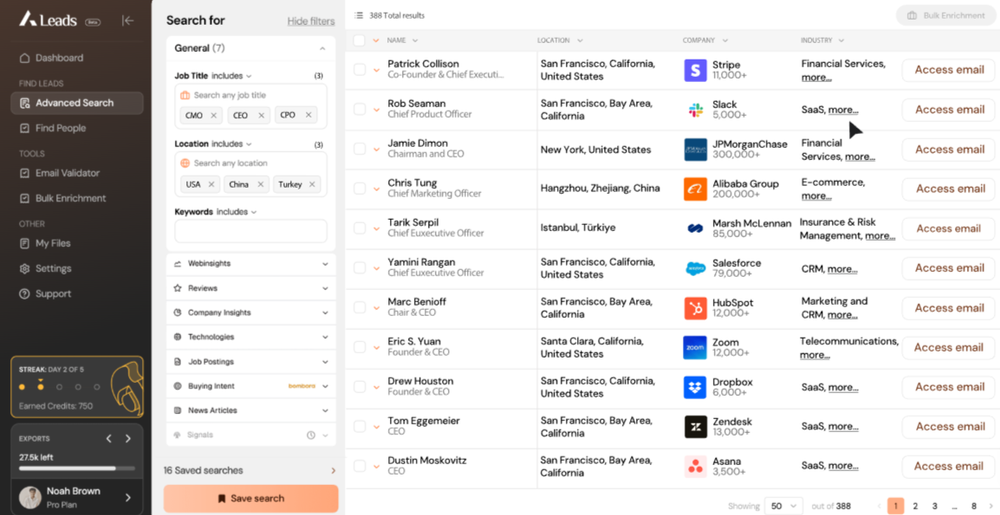The height and width of the screenshot is (515, 1000).
Task: Click the Keywords input box
Action: tap(251, 231)
